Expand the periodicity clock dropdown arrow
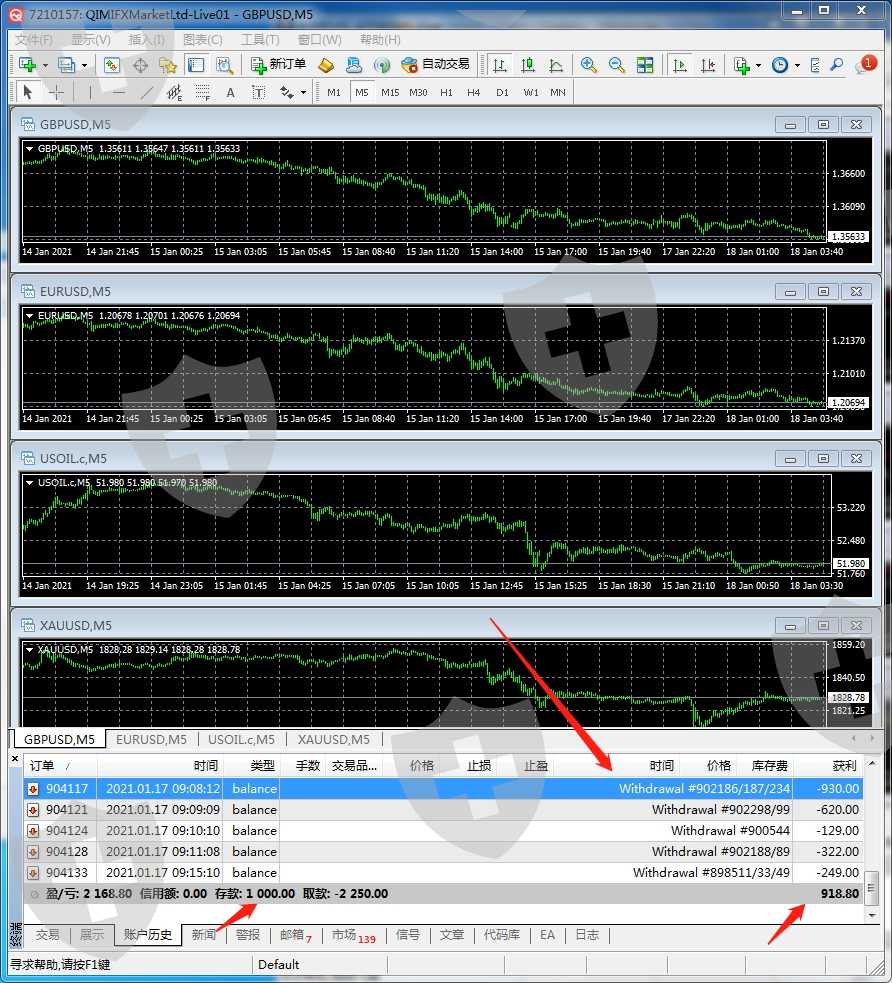The width and height of the screenshot is (892, 983). tap(797, 65)
